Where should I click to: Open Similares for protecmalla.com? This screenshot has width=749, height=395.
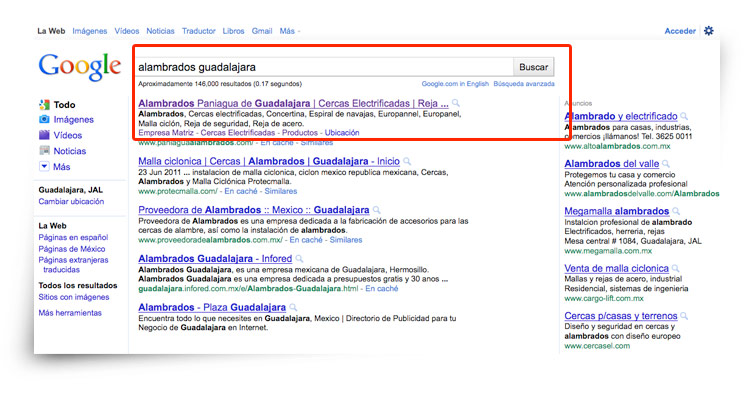(281, 191)
